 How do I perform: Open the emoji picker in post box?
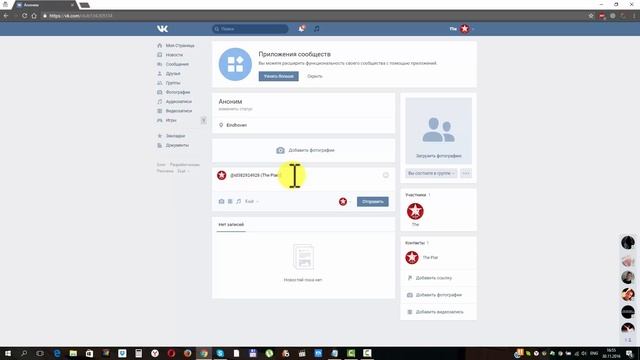pyautogui.click(x=385, y=175)
